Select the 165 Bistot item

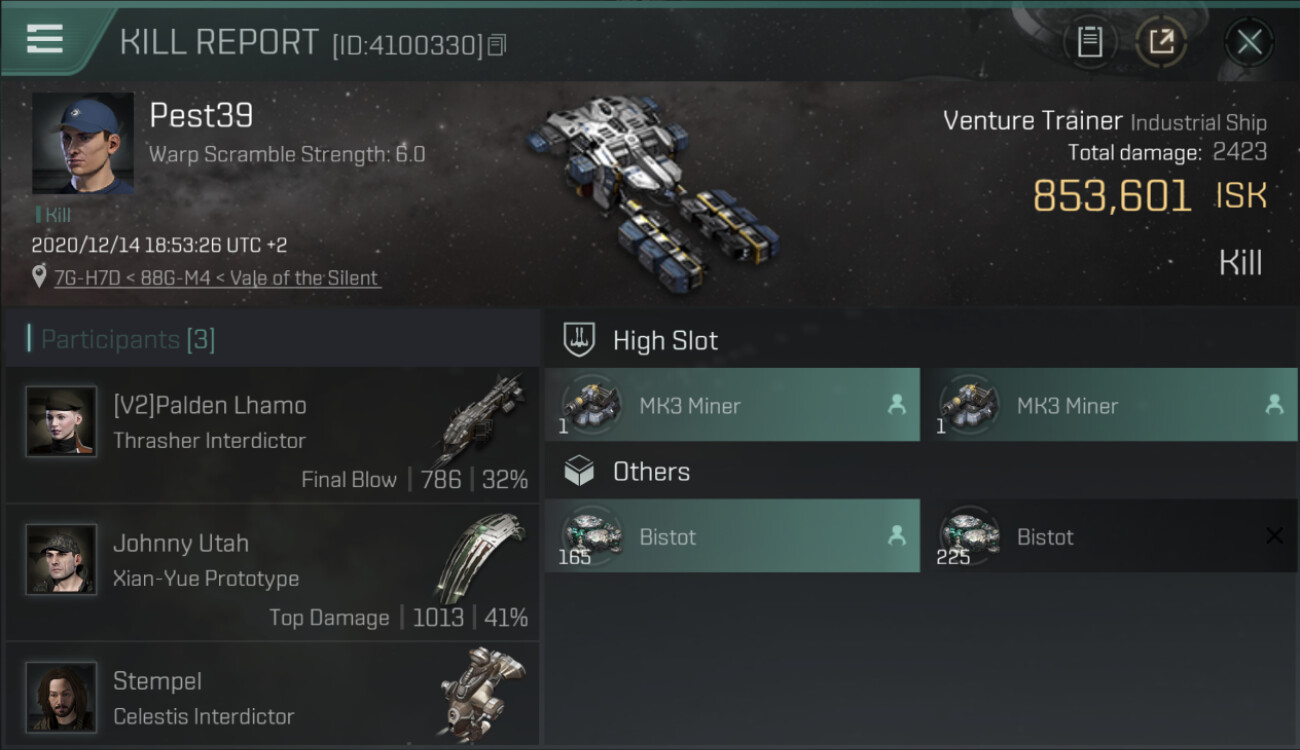point(732,536)
